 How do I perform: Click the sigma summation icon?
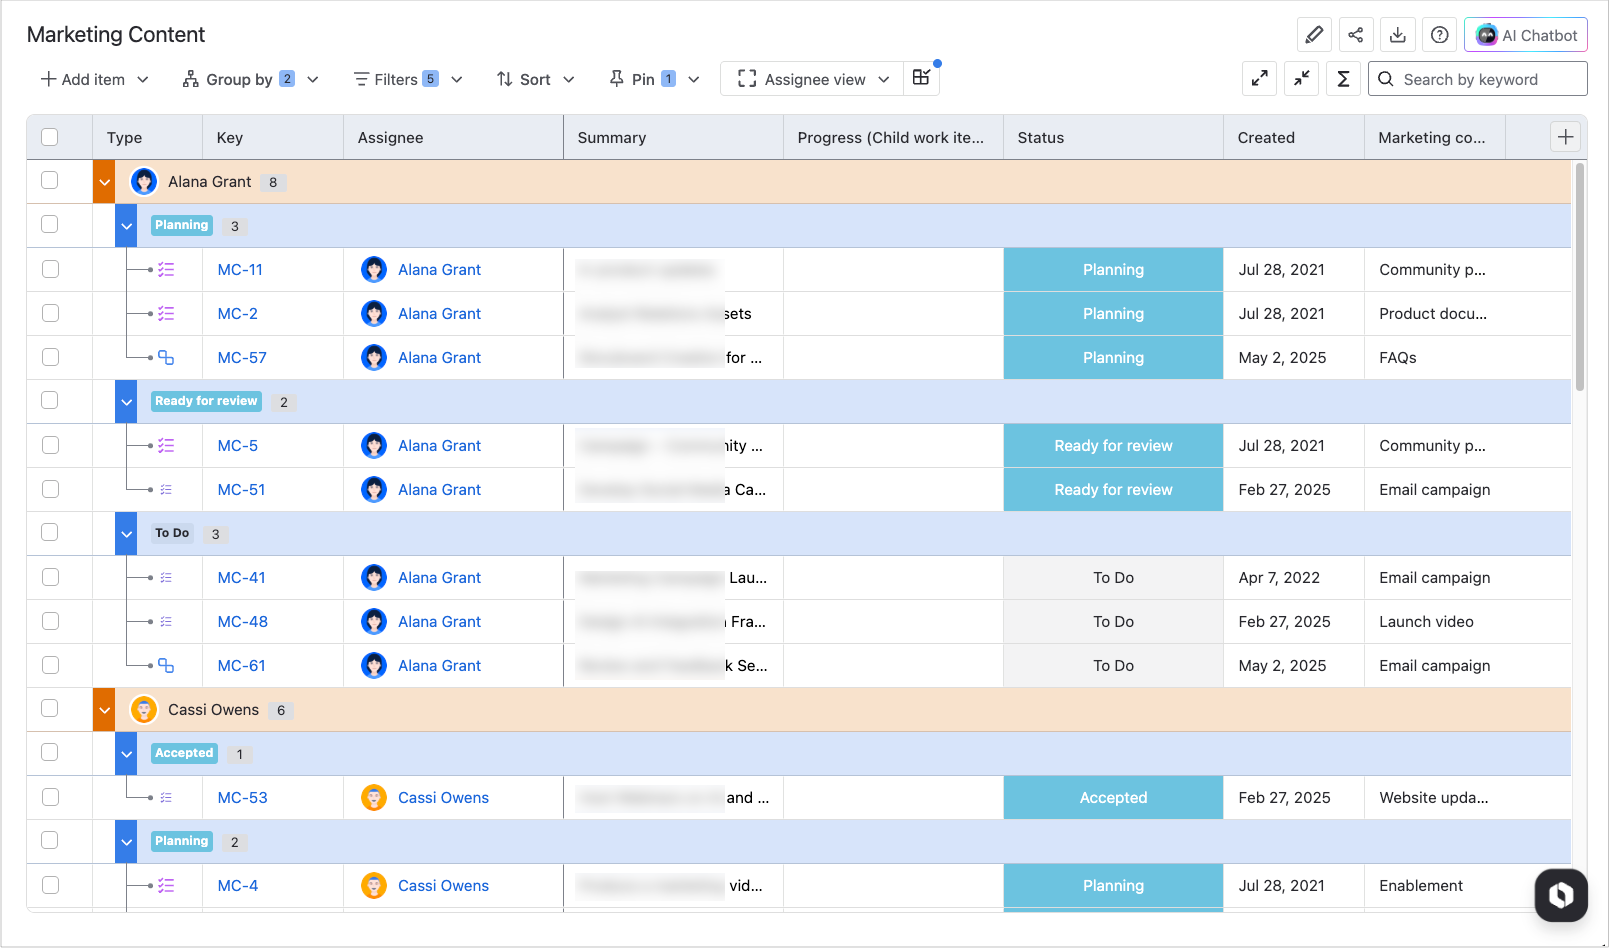point(1344,79)
